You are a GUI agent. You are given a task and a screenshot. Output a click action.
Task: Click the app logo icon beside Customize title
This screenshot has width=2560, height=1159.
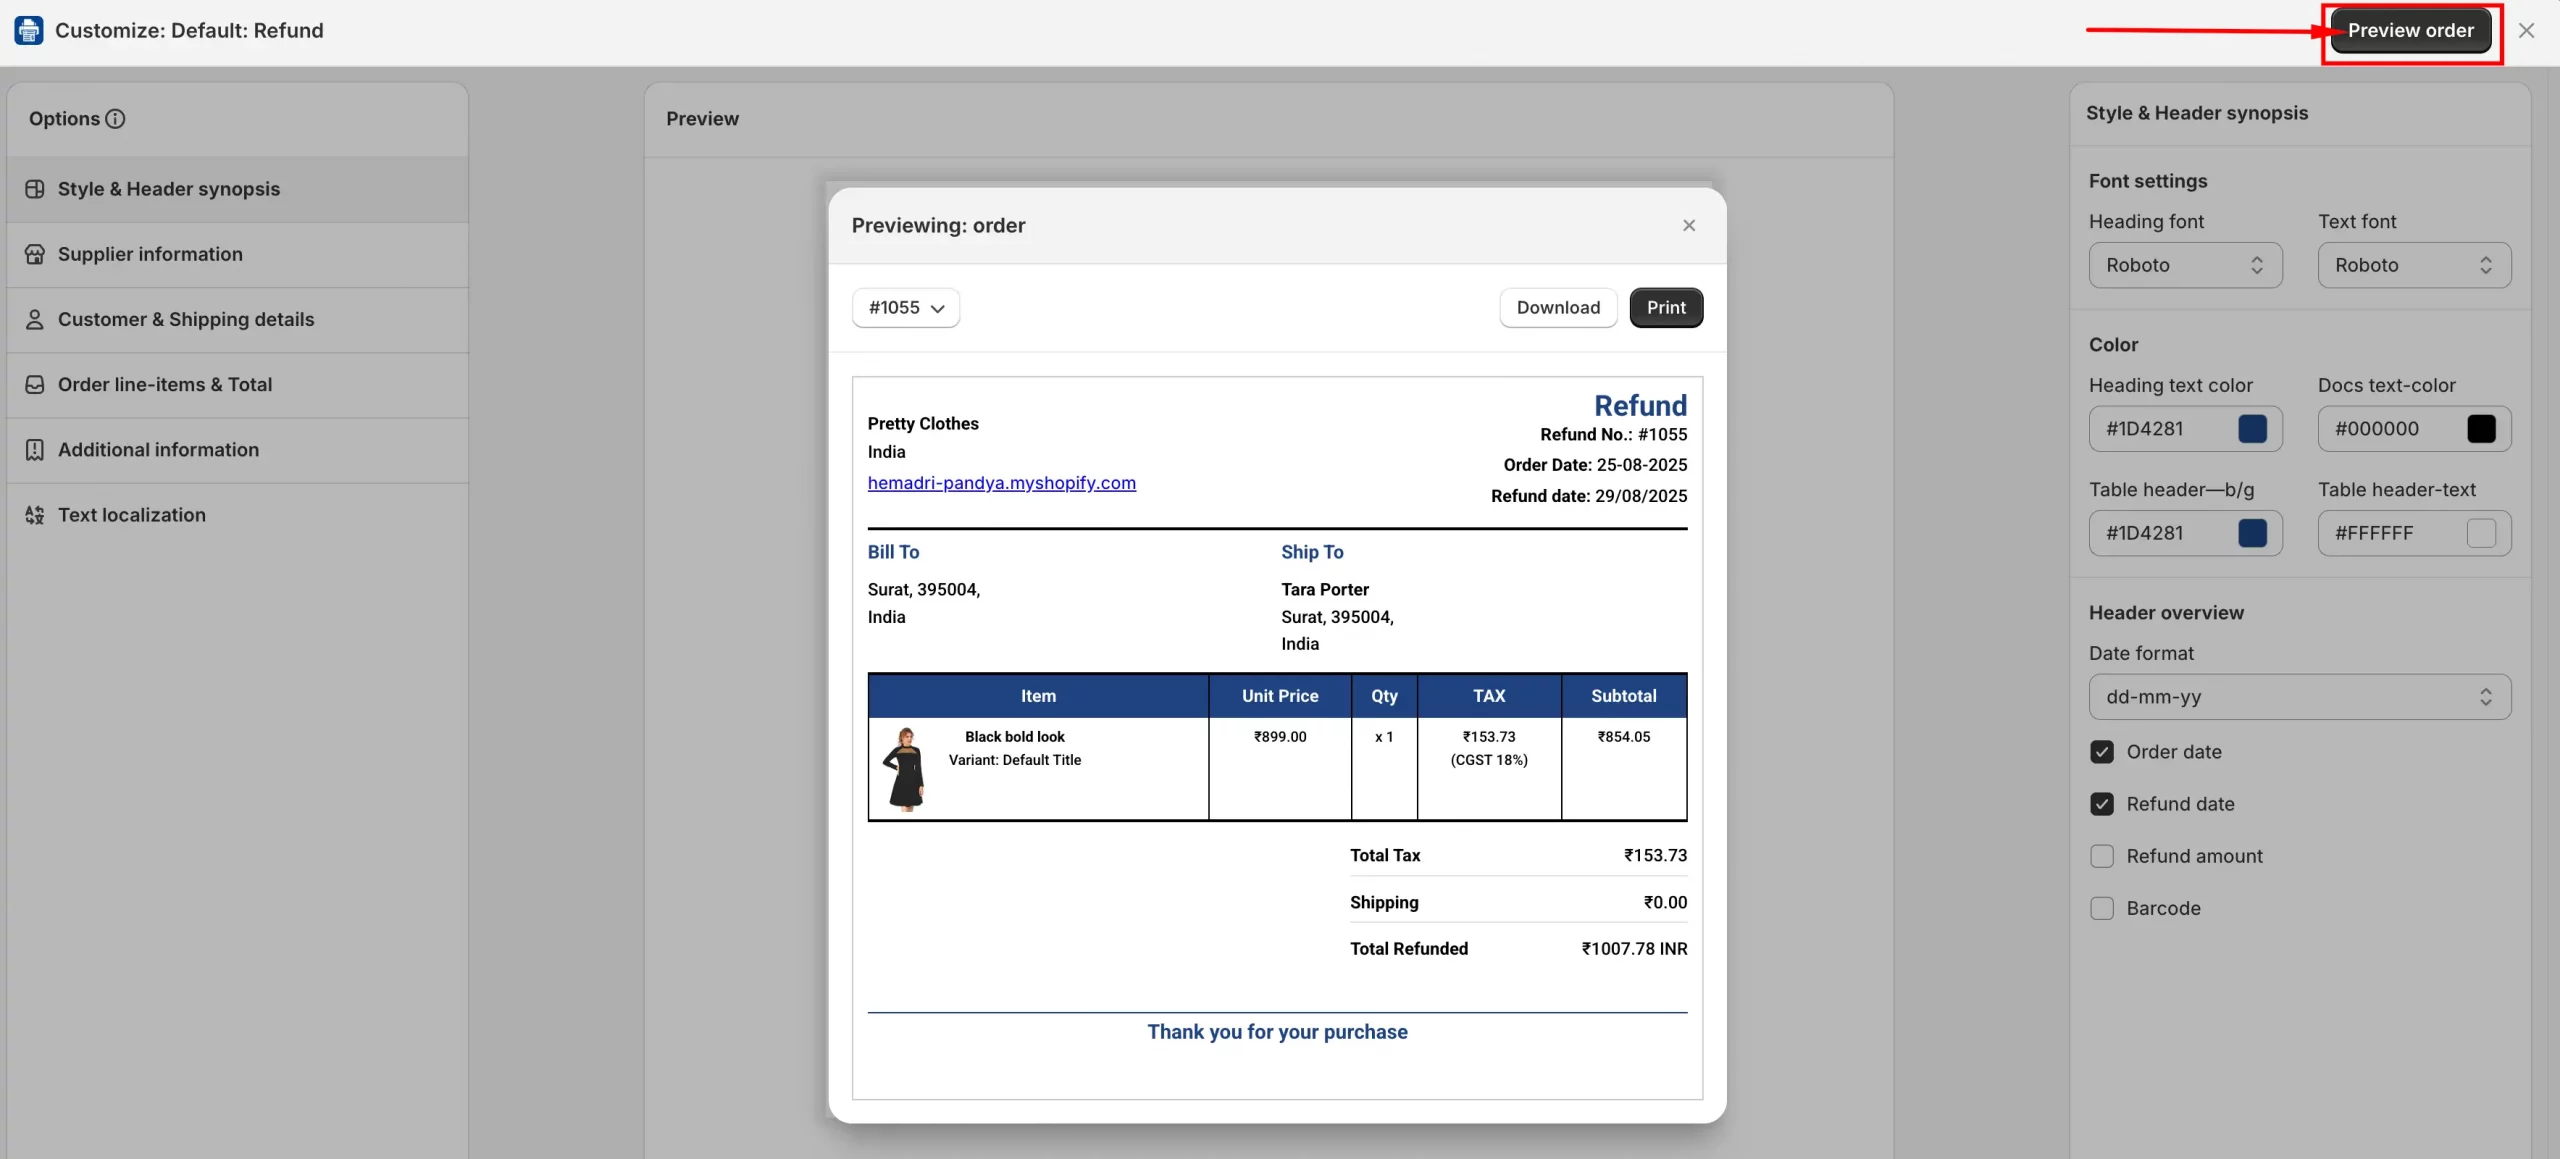click(29, 30)
